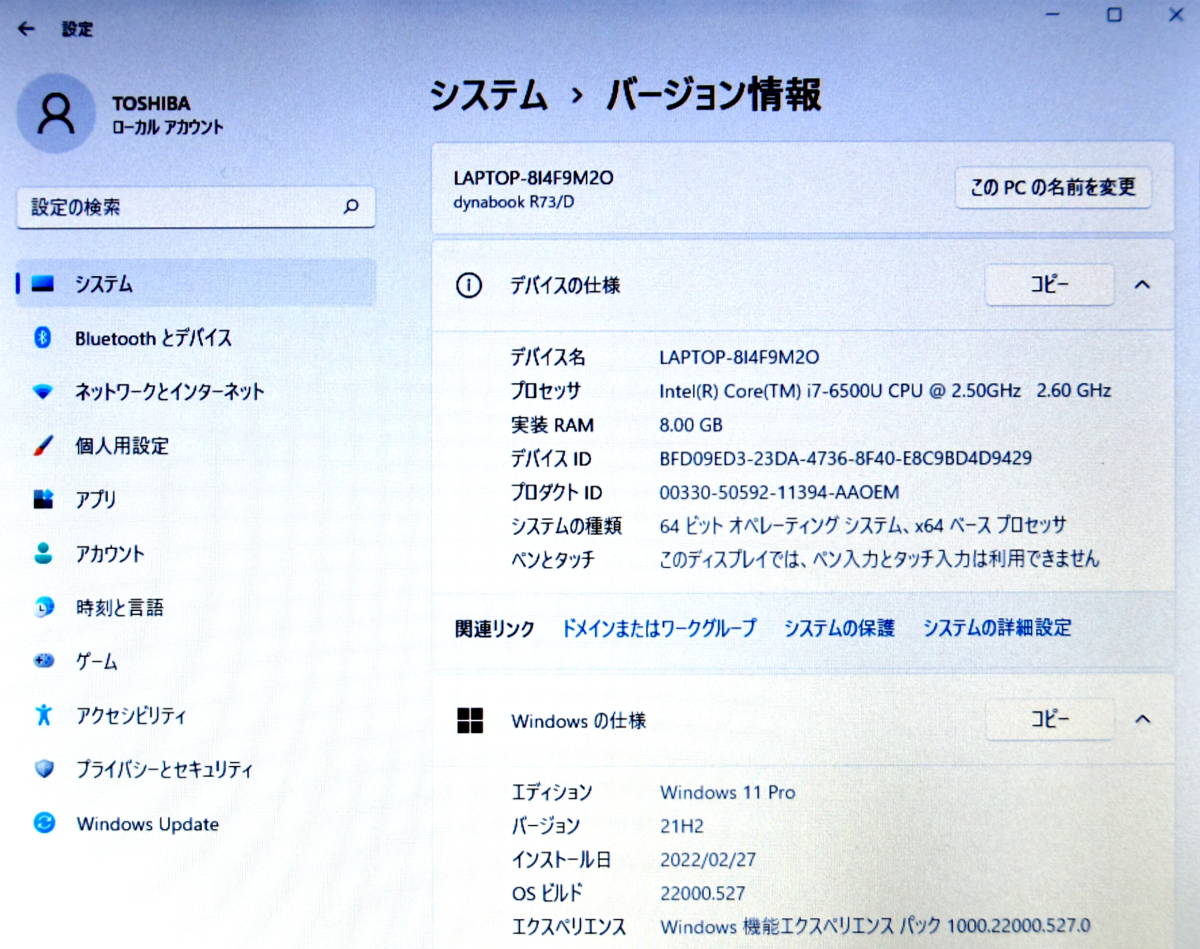Click the Intel Core i7-6500U processor value
Image resolution: width=1200 pixels, height=949 pixels.
point(885,391)
